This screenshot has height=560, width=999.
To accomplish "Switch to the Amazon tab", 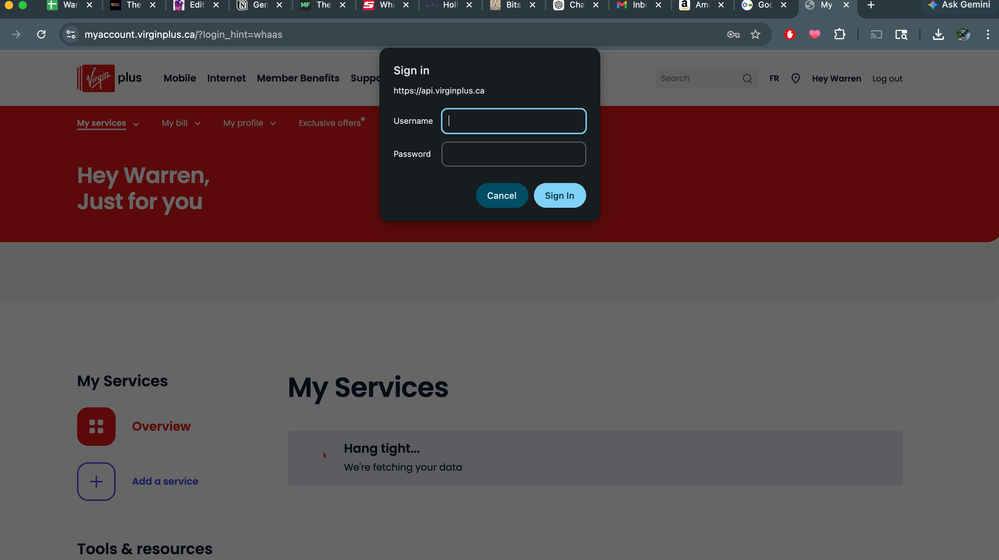I will [694, 5].
